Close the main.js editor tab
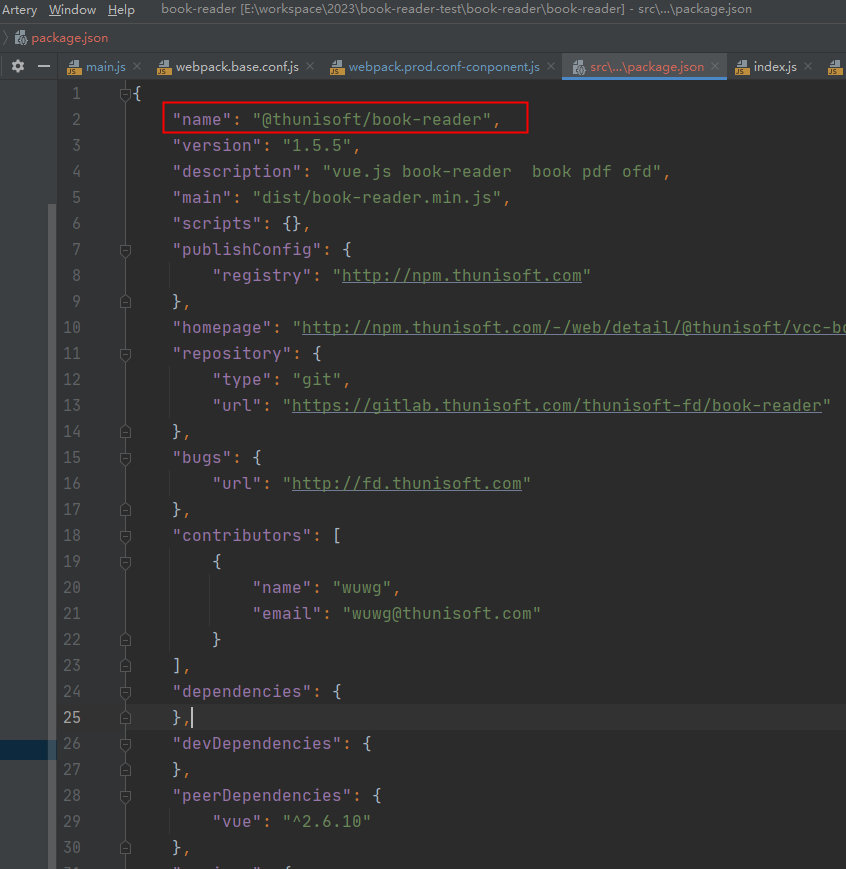 pos(137,68)
